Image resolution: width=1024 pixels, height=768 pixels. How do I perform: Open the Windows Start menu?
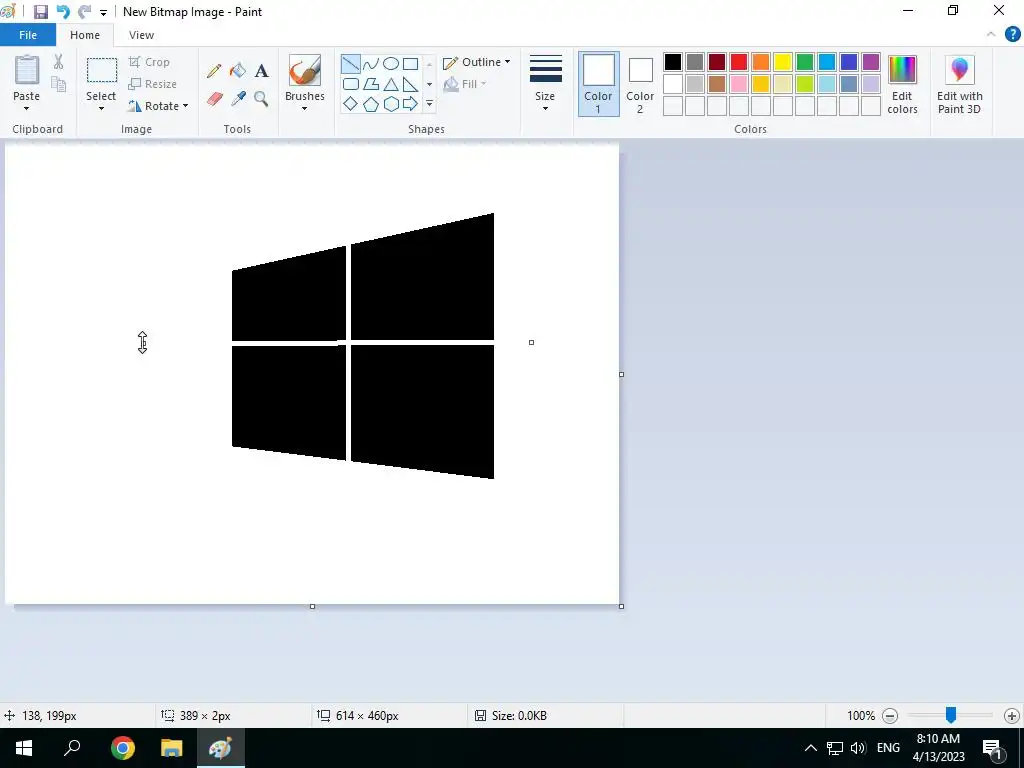24,748
